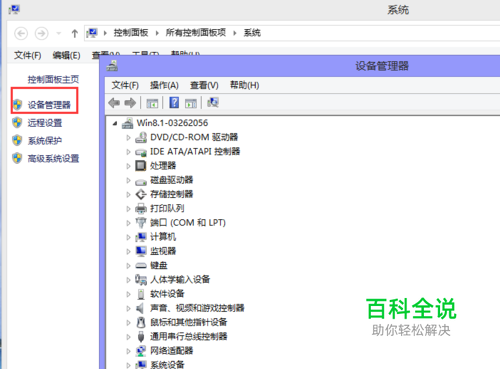Click the action pane toolbar icon
500x369 pixels.
click(x=191, y=103)
